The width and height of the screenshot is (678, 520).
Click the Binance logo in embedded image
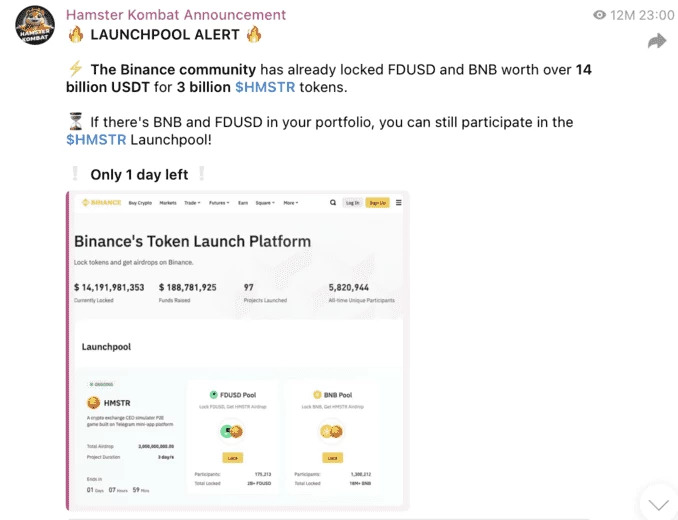pos(102,202)
